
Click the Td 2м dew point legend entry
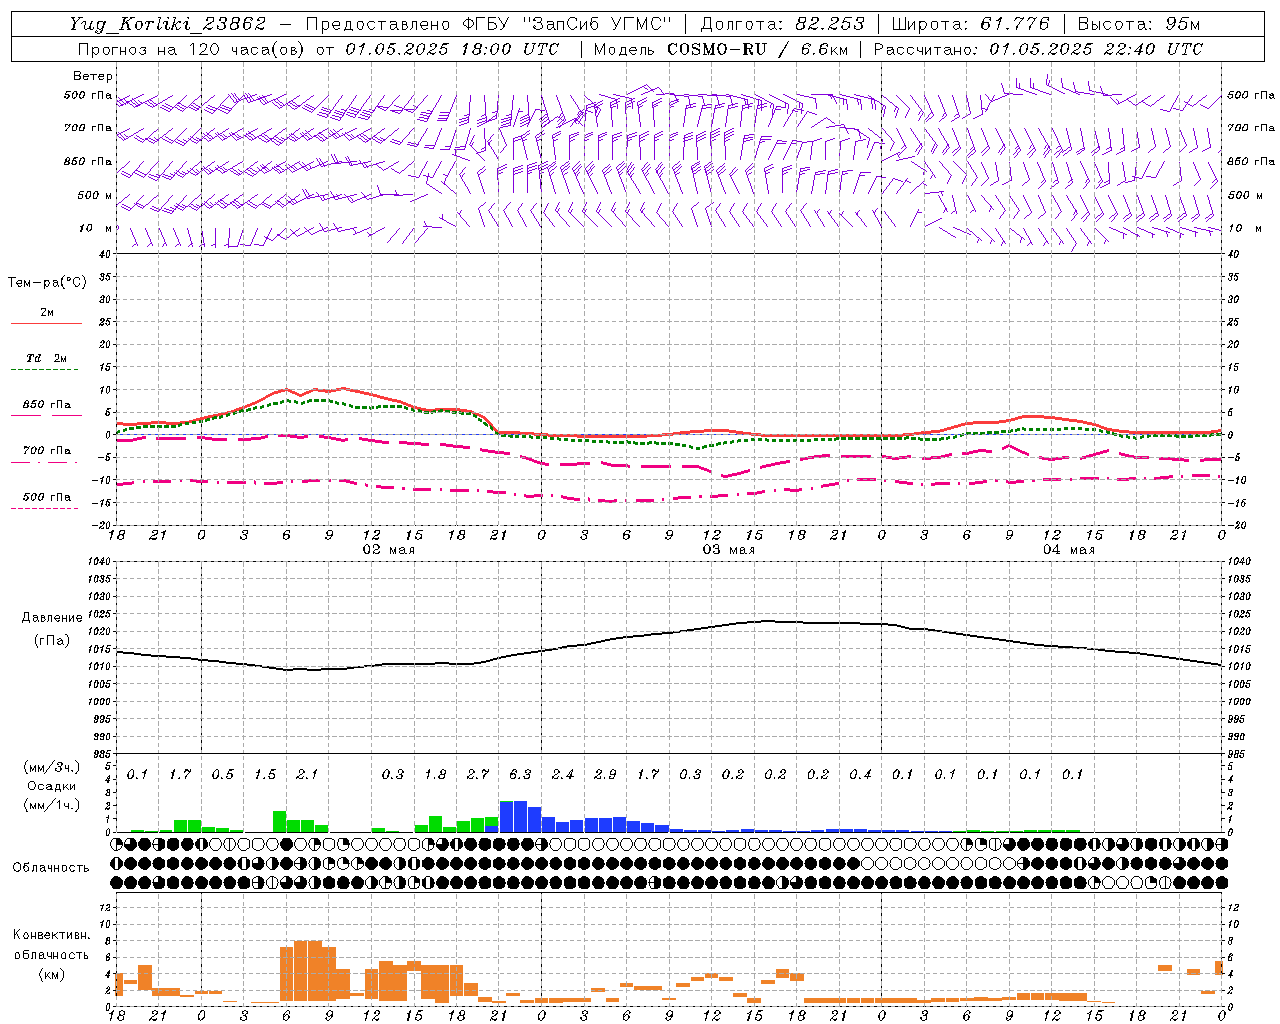(47, 358)
